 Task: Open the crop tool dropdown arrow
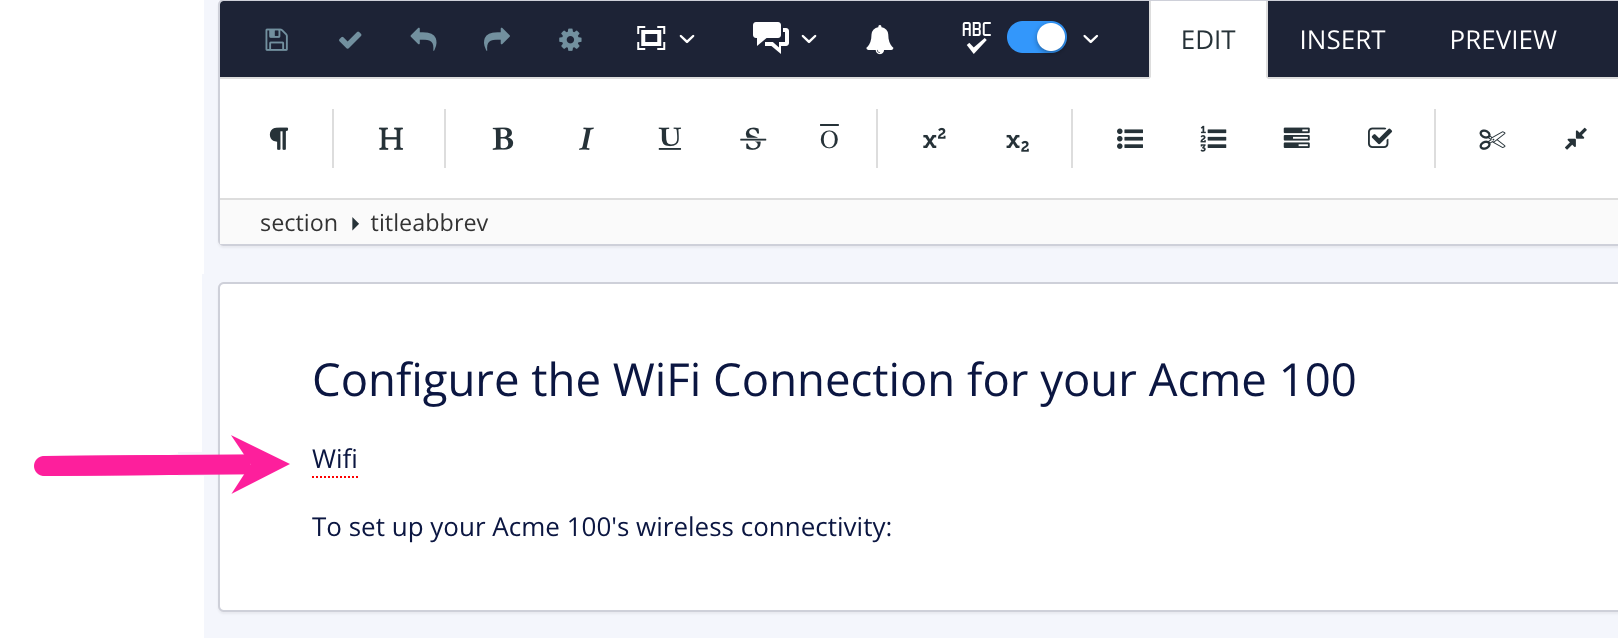point(687,39)
